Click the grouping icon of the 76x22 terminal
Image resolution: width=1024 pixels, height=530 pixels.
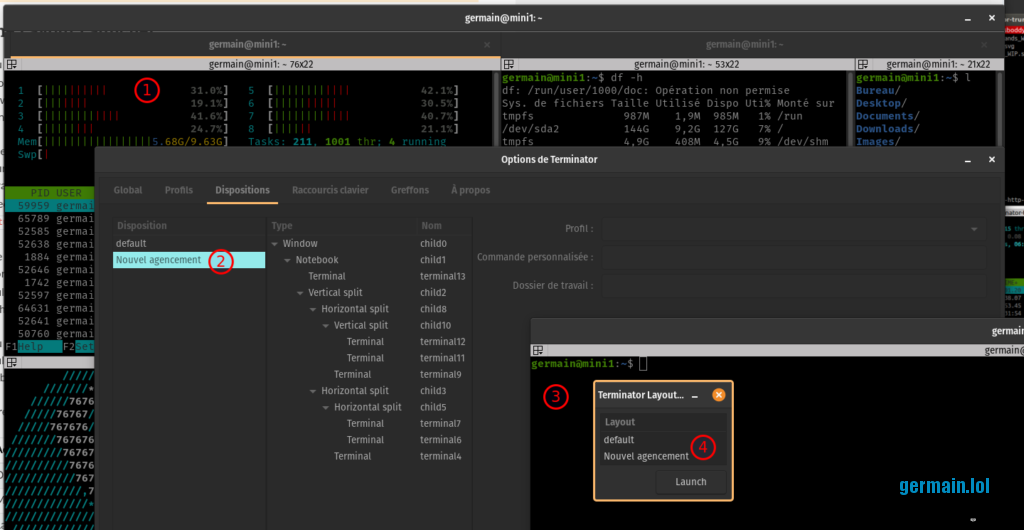coord(12,64)
